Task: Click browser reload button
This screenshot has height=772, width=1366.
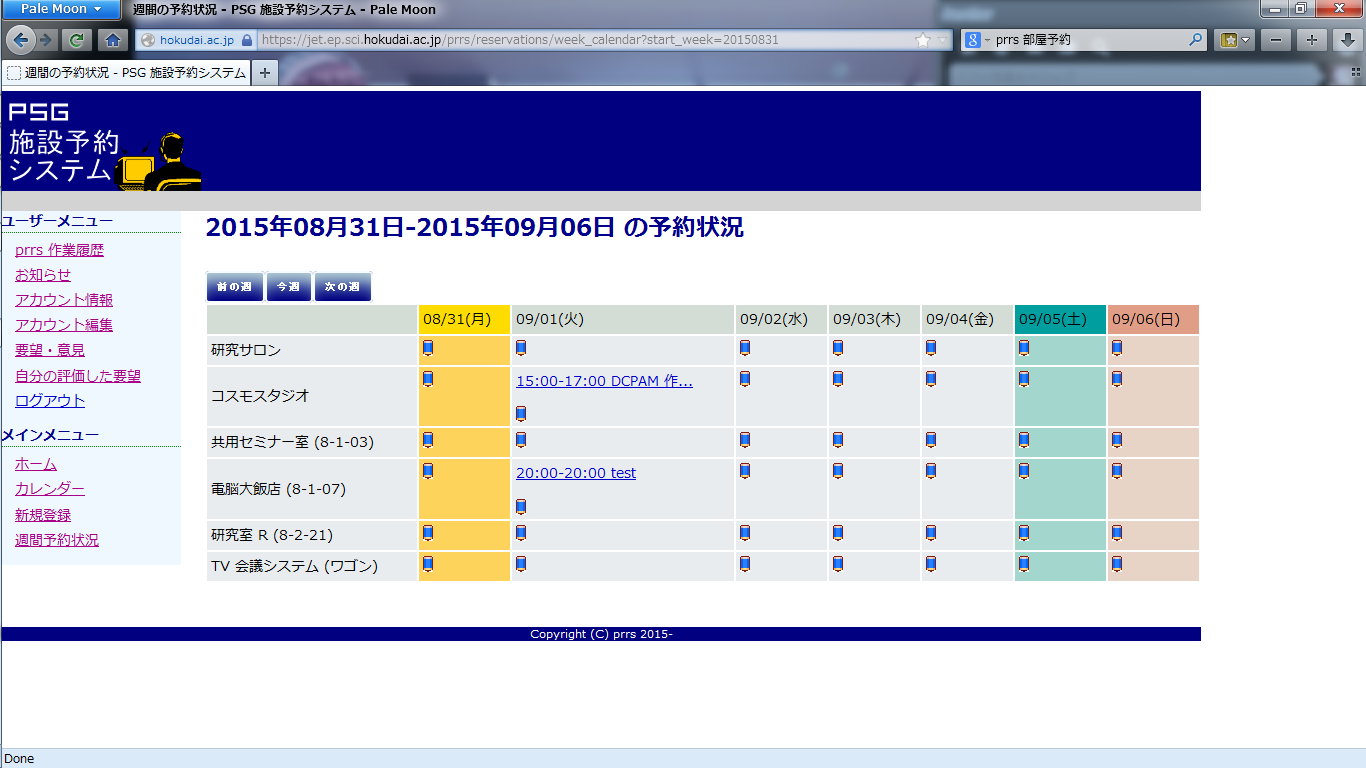Action: point(75,40)
